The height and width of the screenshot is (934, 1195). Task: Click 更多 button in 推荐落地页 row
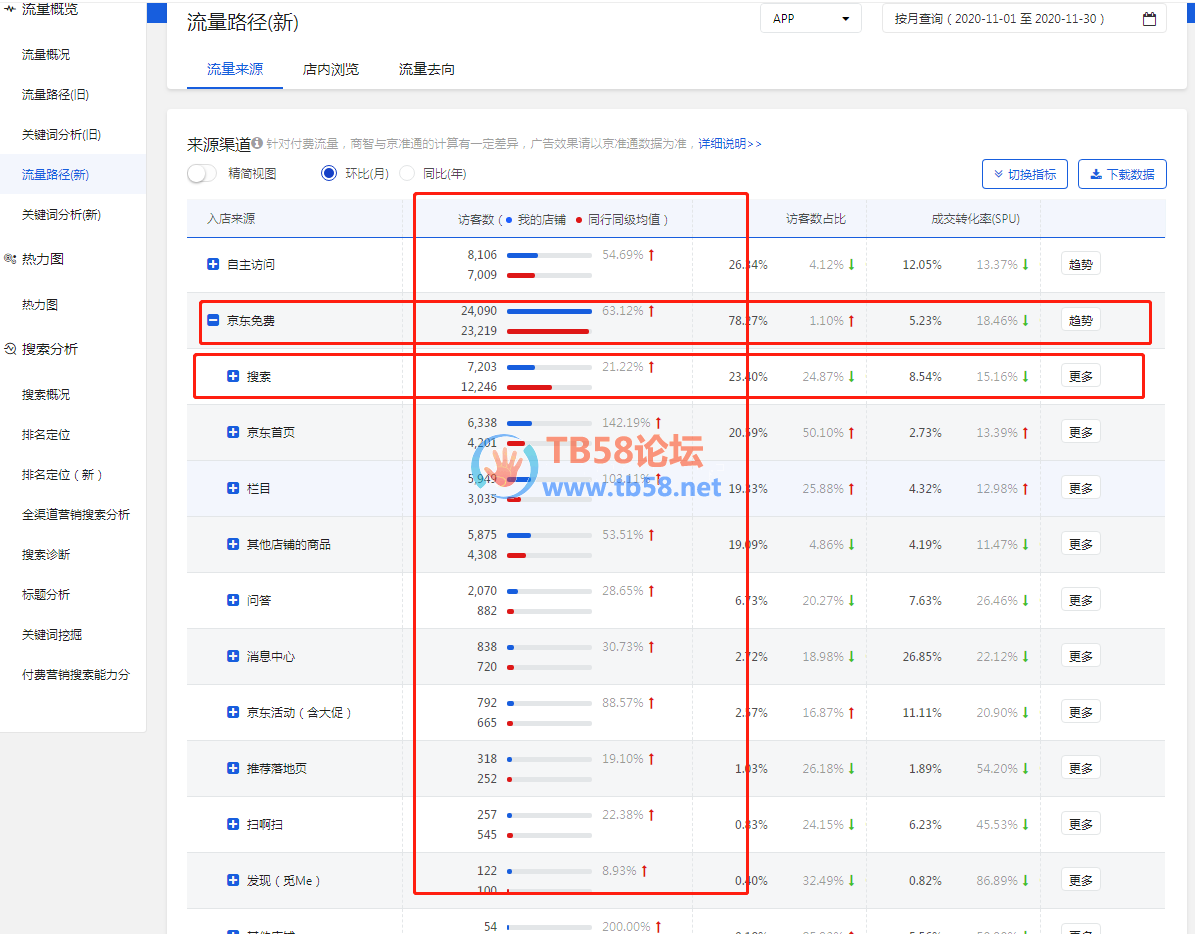click(1081, 768)
